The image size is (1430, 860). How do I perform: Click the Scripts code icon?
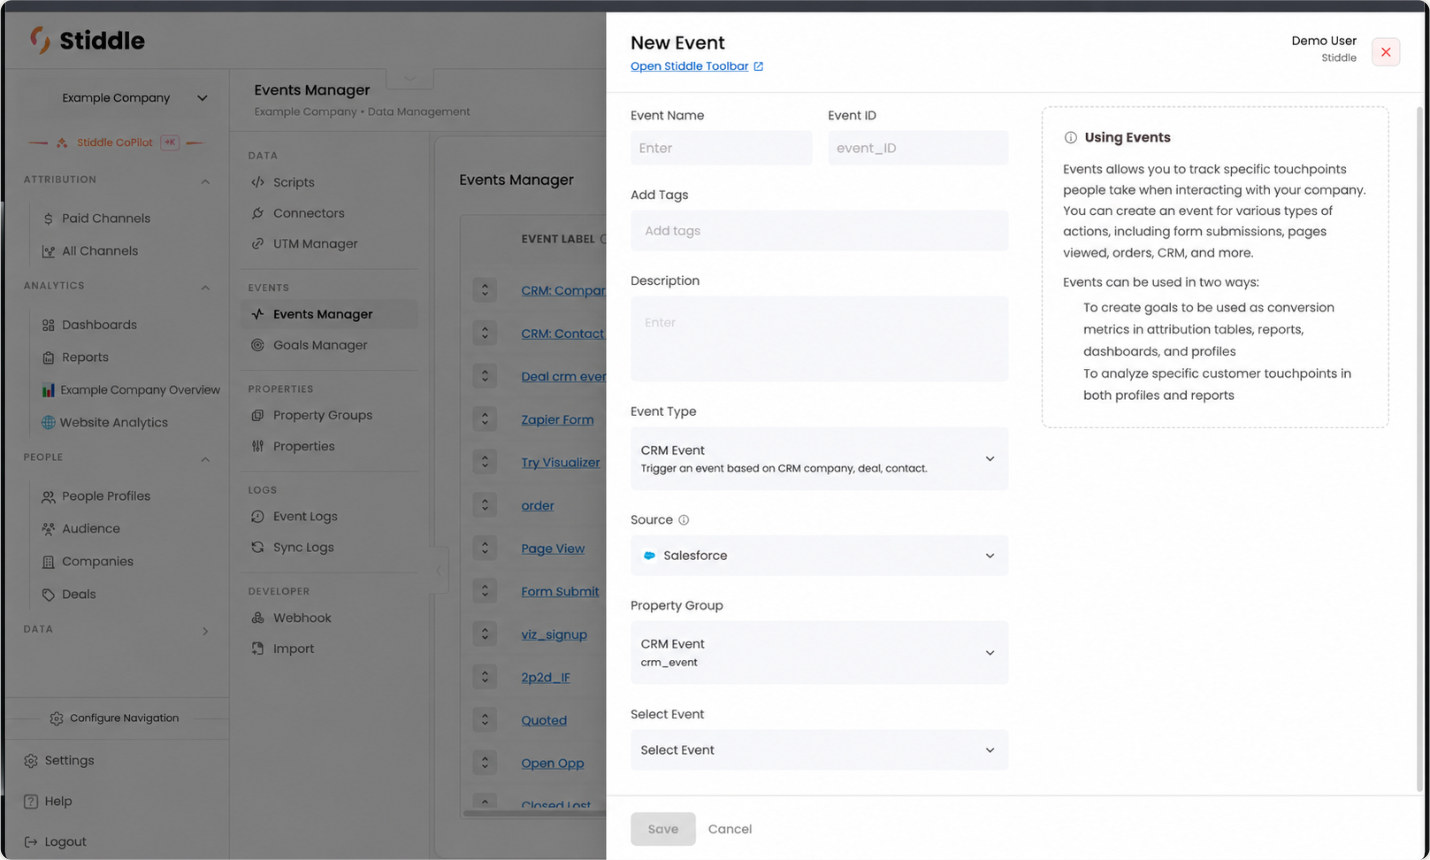click(258, 182)
